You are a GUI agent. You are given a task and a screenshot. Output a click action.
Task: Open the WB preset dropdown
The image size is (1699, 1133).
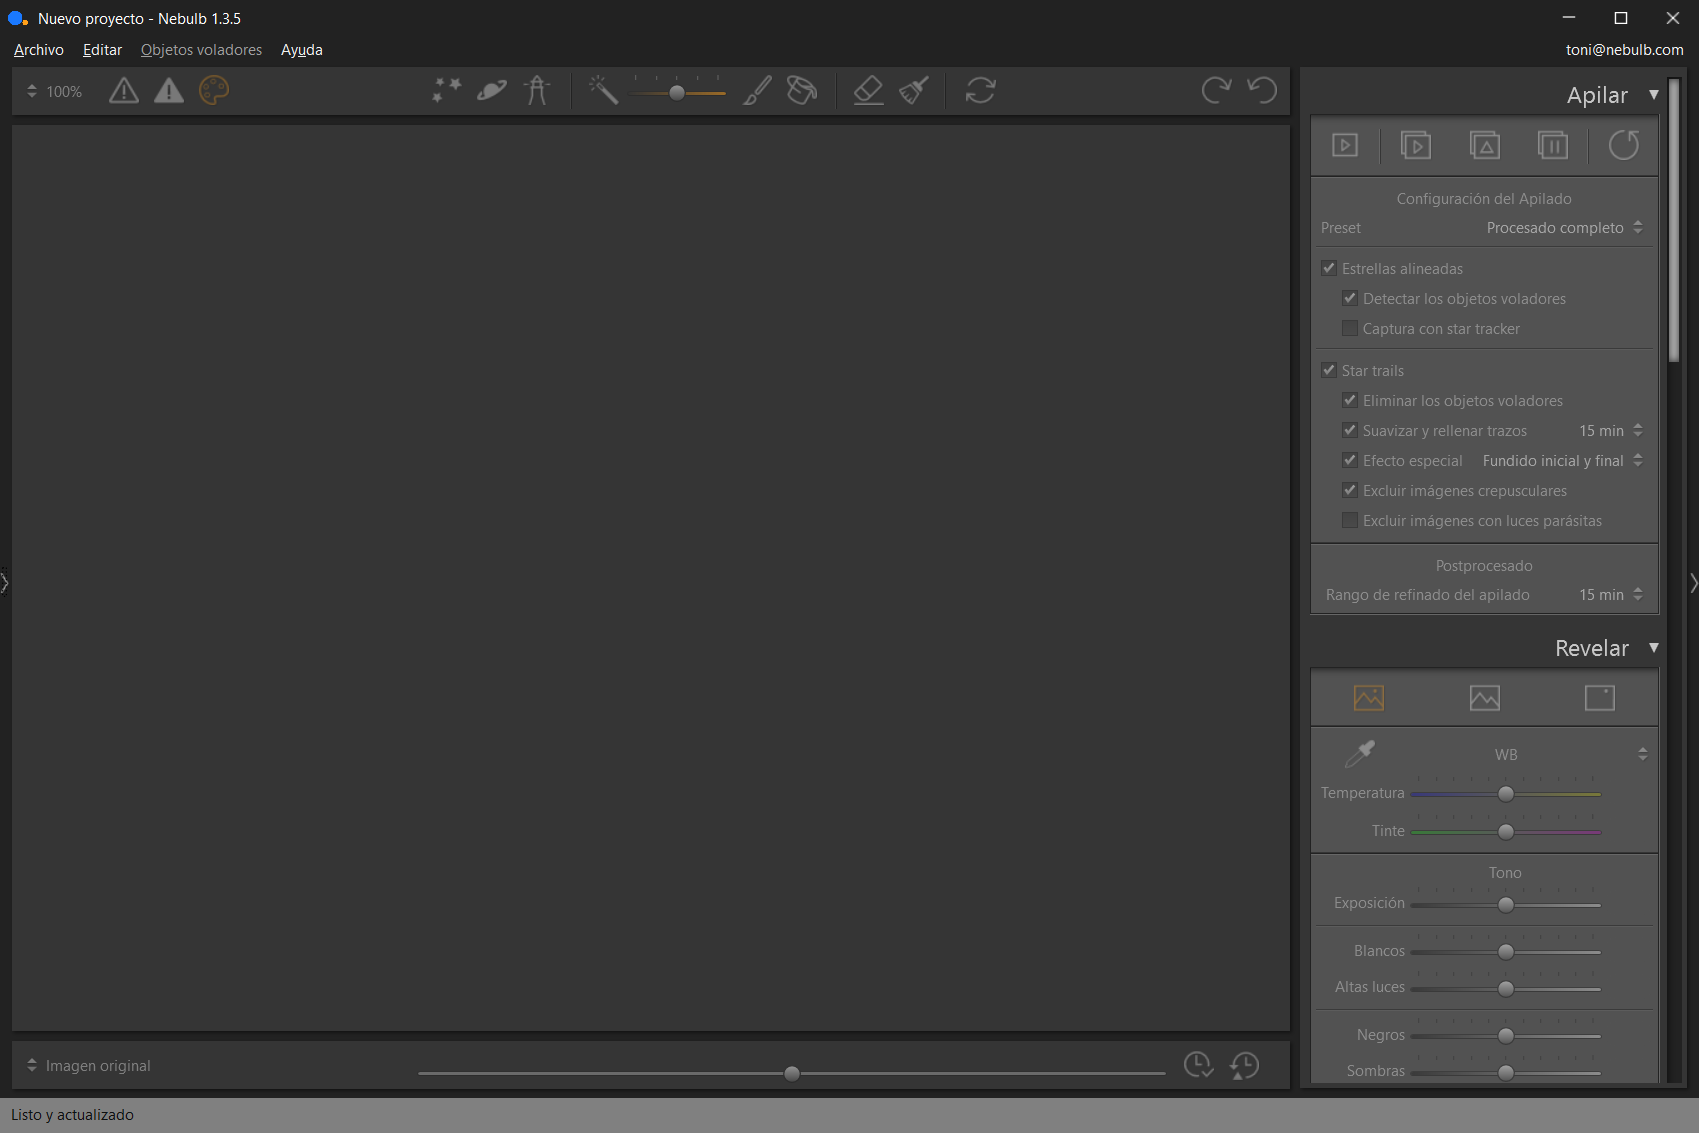(x=1642, y=754)
